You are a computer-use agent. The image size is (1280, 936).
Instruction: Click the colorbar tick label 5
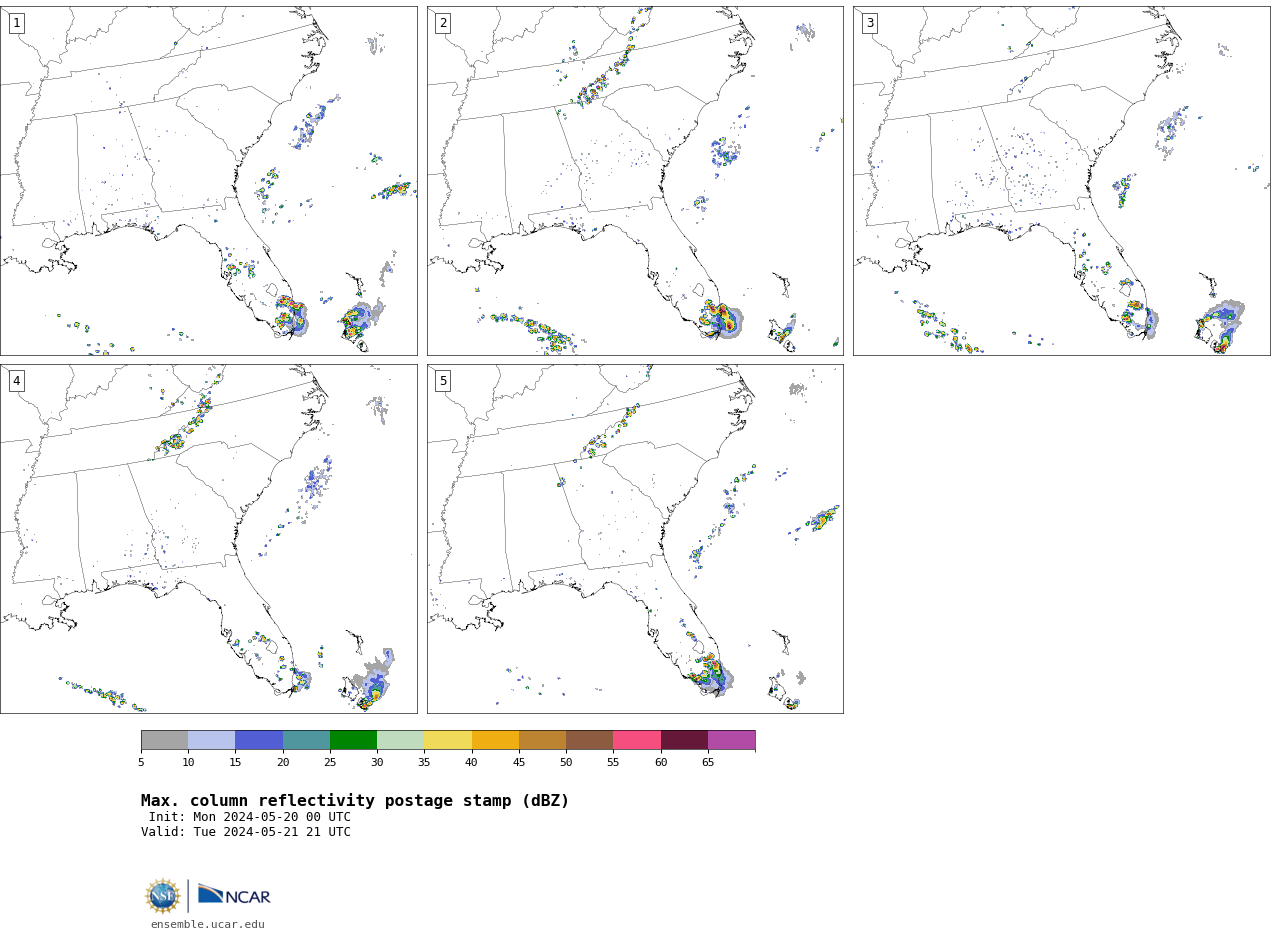click(141, 763)
